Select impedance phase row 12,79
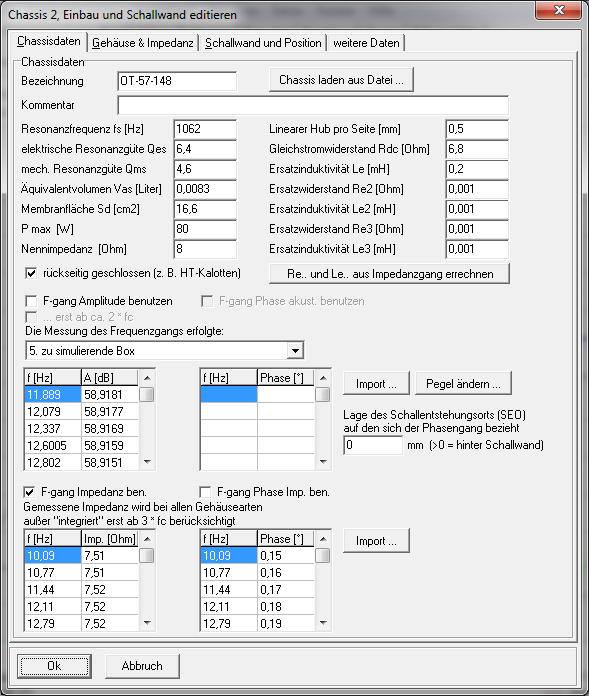 point(257,624)
